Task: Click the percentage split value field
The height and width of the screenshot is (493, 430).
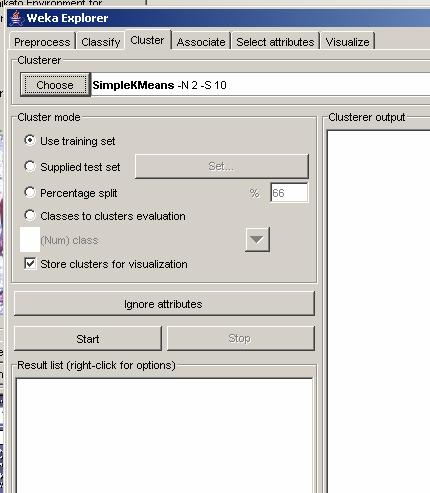Action: 289,193
